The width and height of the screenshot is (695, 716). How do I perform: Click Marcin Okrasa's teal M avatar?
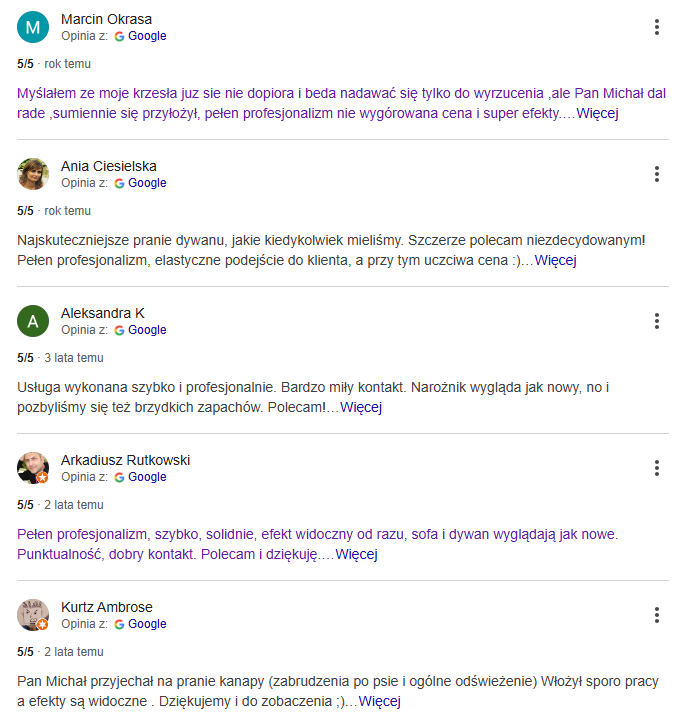click(33, 27)
